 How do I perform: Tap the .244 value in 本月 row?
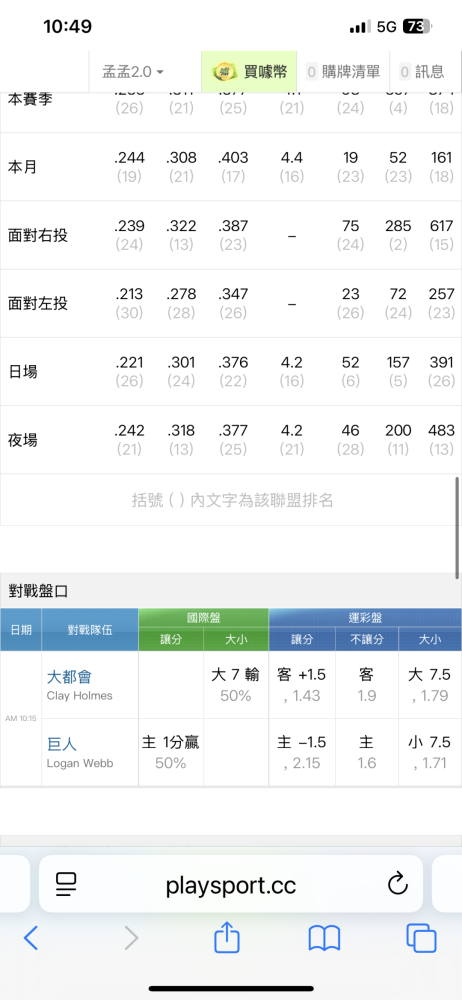130,158
